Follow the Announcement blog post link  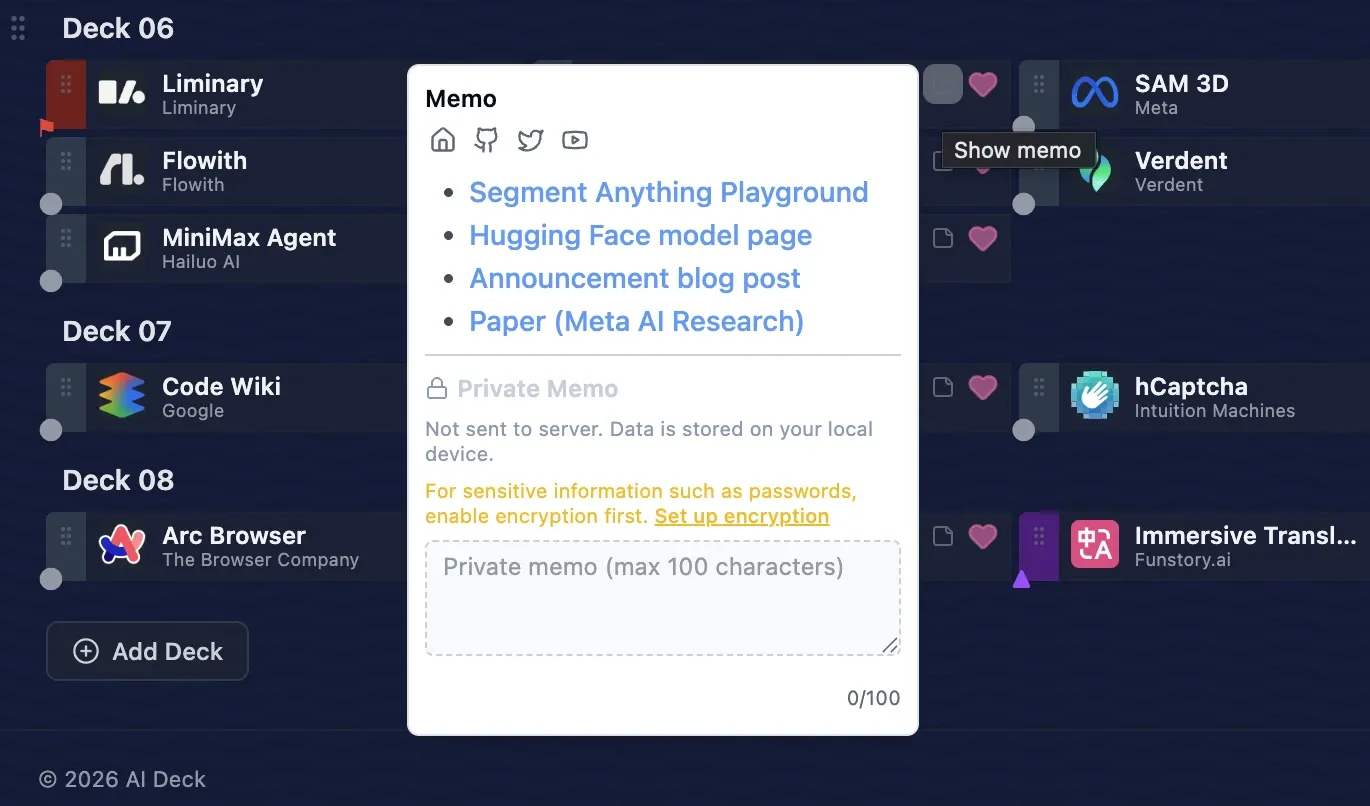(635, 278)
